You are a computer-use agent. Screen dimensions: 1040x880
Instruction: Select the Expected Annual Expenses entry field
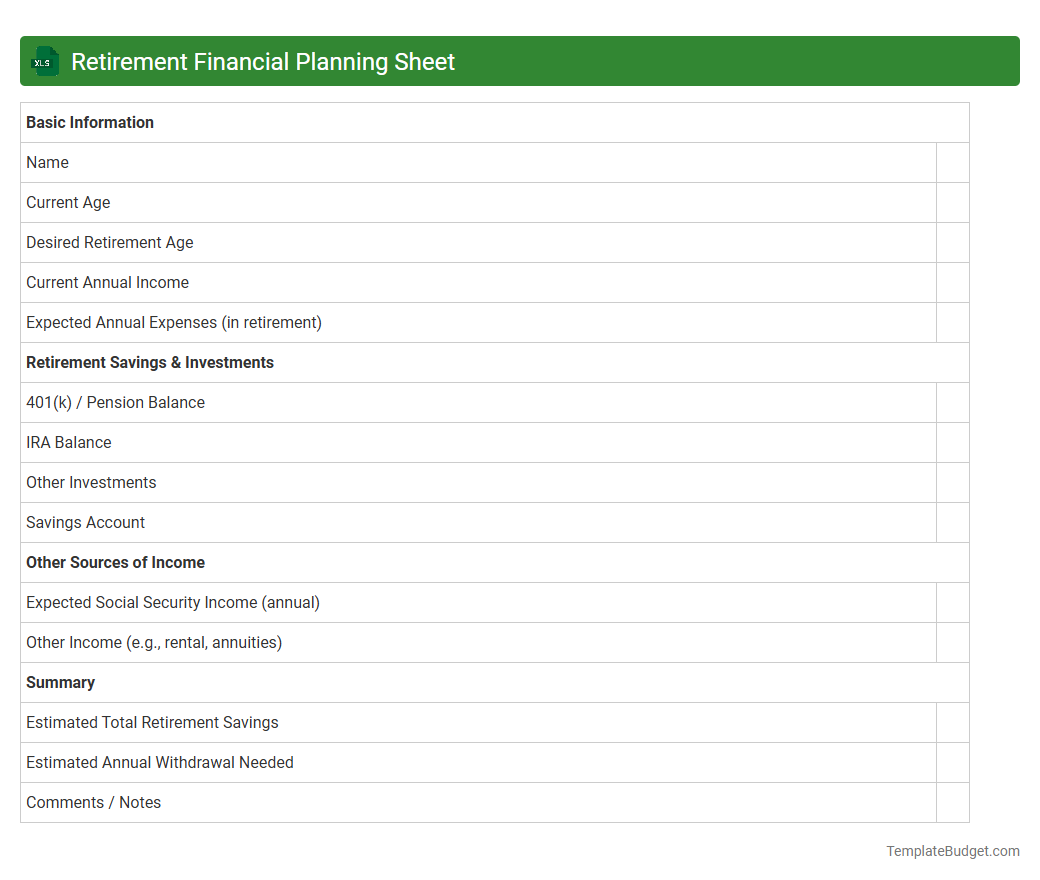click(x=953, y=322)
